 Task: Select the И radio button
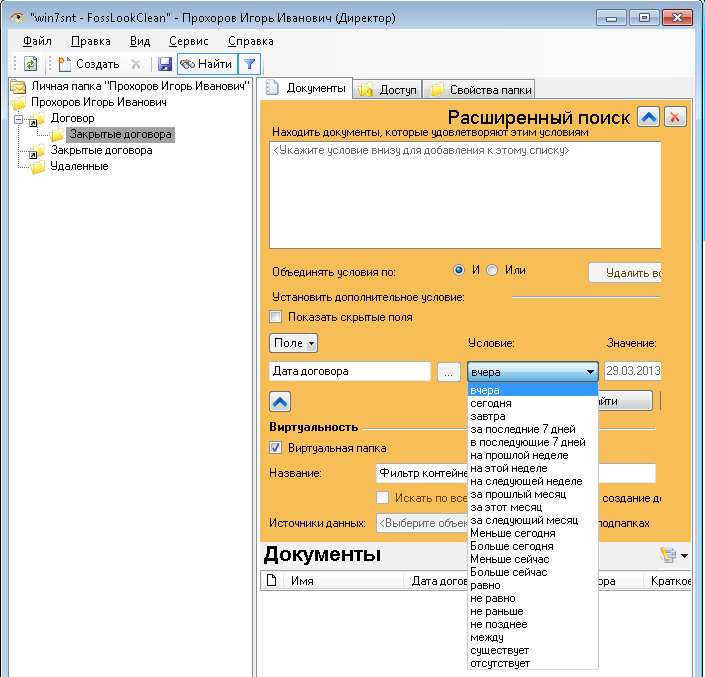[459, 270]
